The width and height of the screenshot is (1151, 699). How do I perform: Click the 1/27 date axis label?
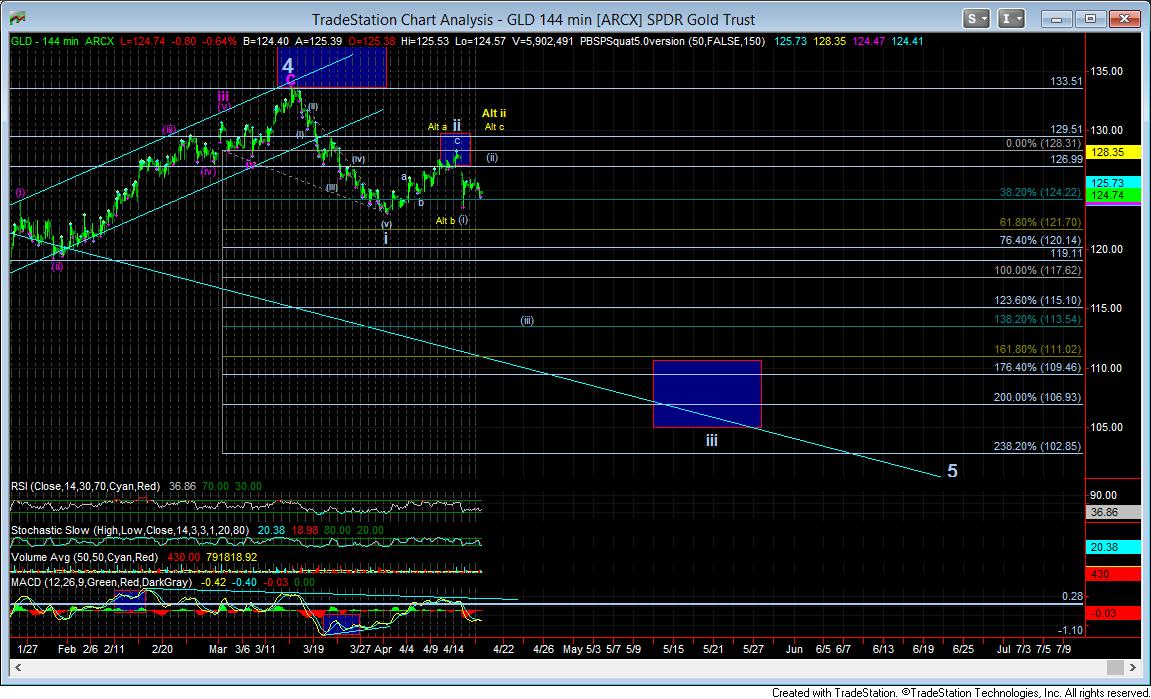28,649
